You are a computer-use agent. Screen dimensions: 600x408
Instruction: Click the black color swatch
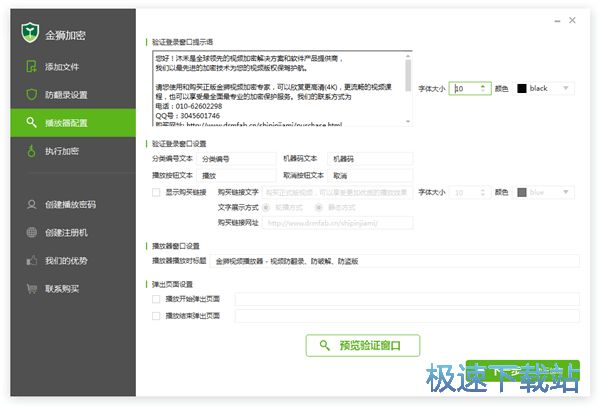pos(522,88)
